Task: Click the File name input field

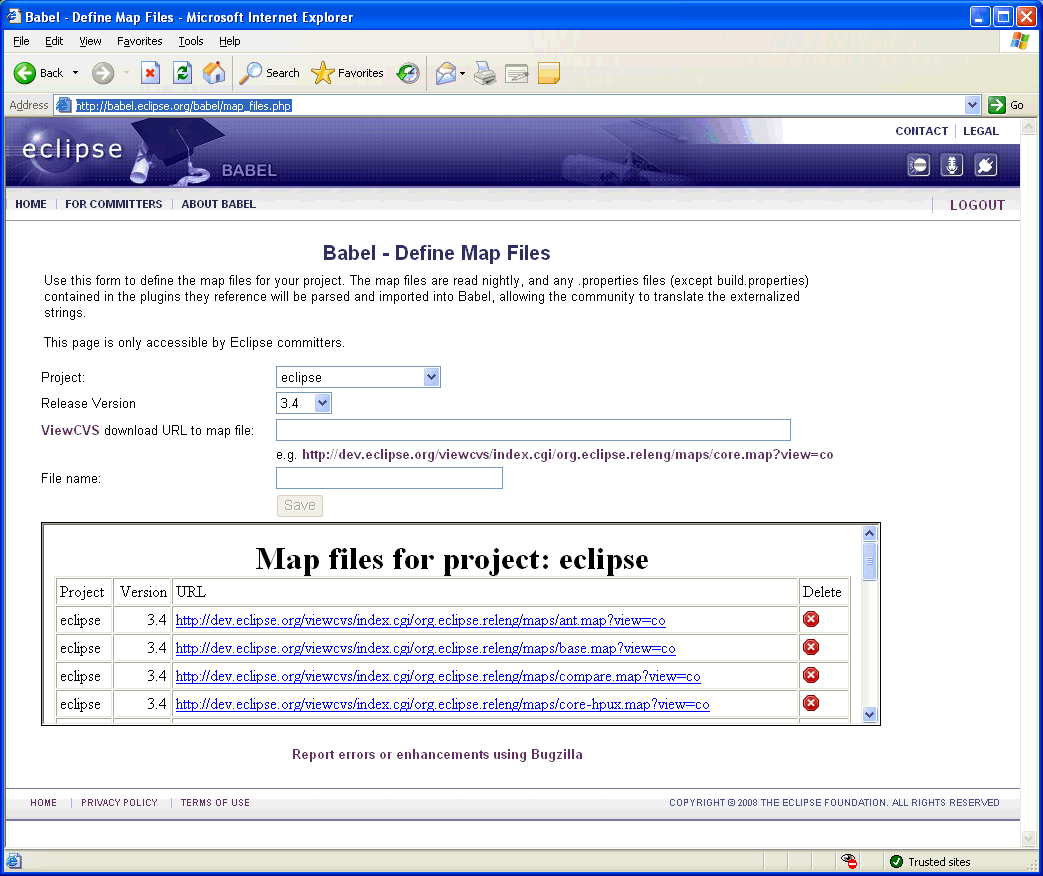Action: coord(389,478)
